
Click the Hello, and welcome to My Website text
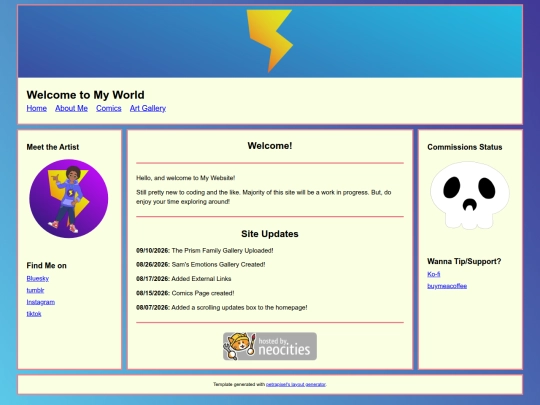point(186,178)
